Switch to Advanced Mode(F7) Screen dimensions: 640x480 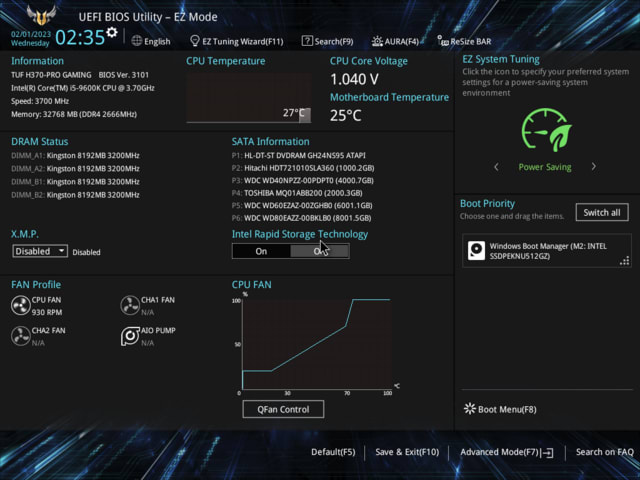[x=507, y=452]
